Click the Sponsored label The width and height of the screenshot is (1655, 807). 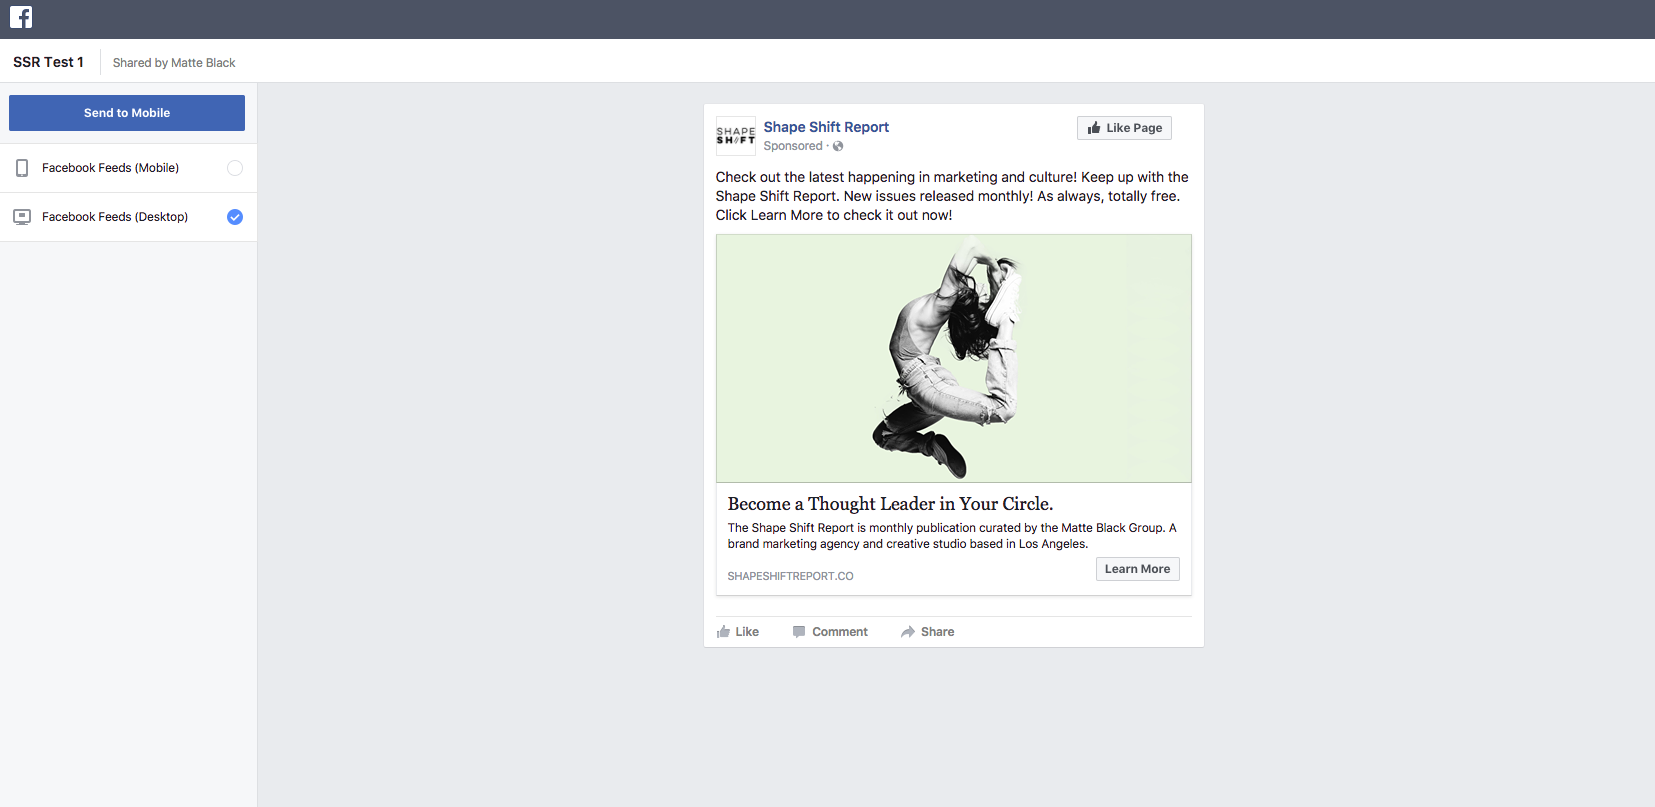pyautogui.click(x=793, y=146)
